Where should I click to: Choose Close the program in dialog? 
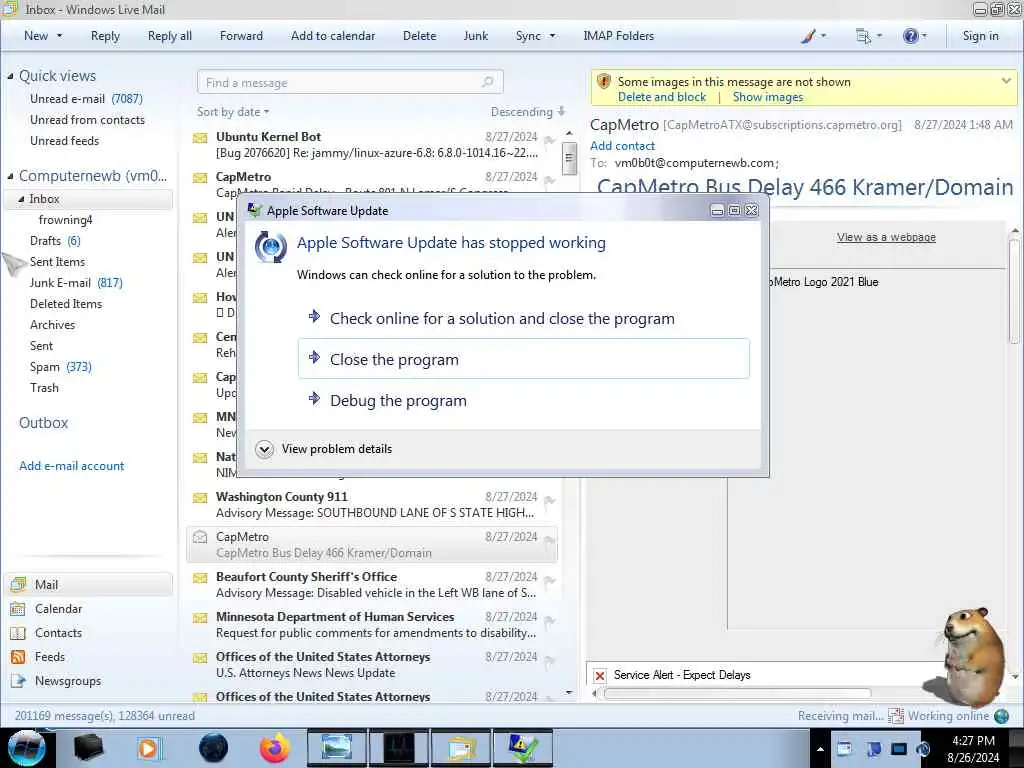tap(524, 359)
